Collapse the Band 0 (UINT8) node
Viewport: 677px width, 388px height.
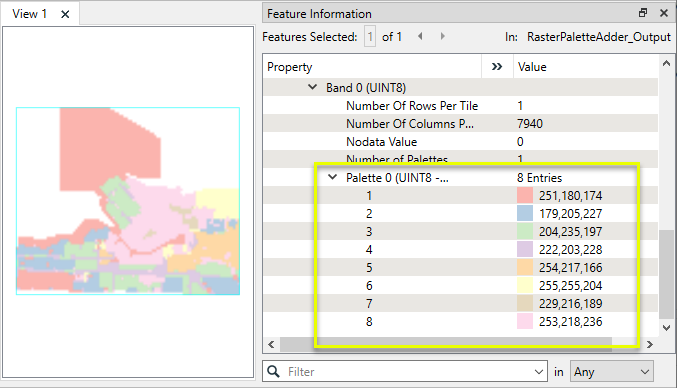pyautogui.click(x=312, y=87)
